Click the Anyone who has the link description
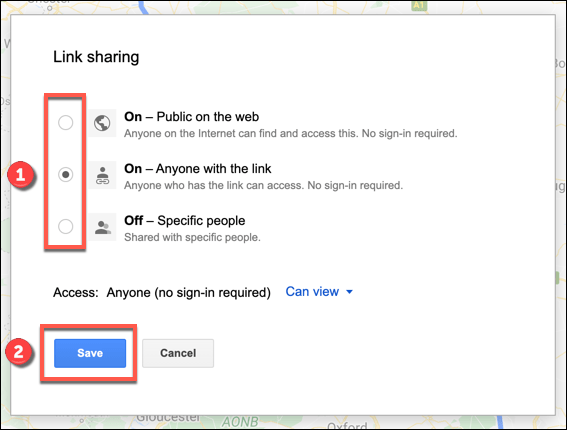This screenshot has height=430, width=567. pyautogui.click(x=263, y=186)
